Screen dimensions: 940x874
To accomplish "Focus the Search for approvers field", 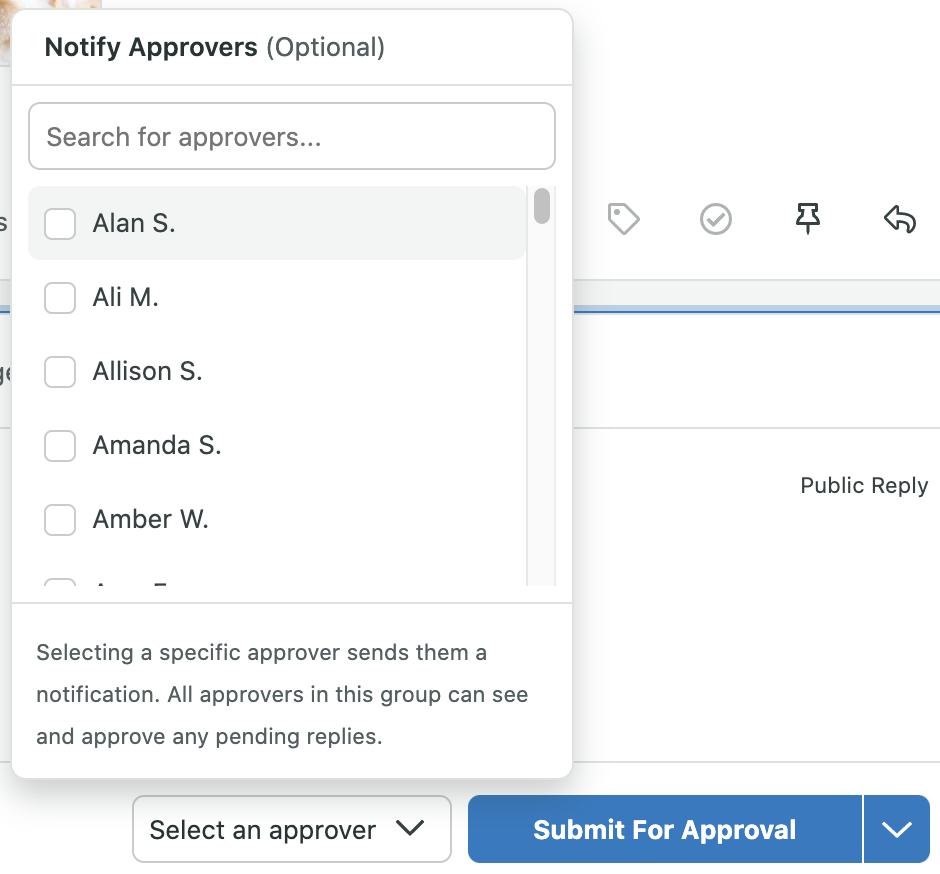I will [x=292, y=136].
